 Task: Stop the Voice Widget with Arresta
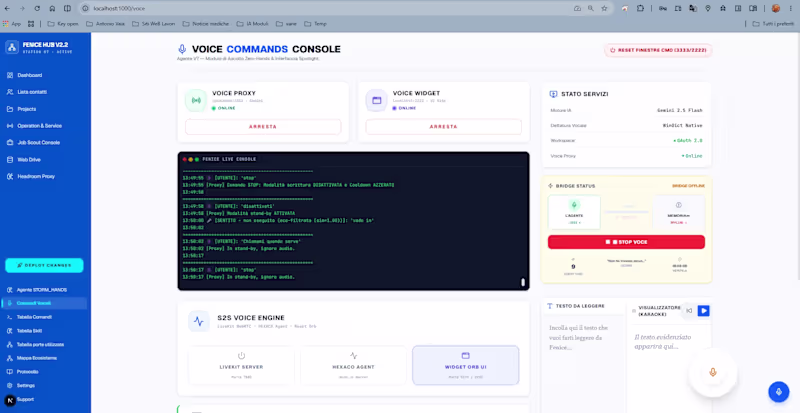tap(444, 127)
